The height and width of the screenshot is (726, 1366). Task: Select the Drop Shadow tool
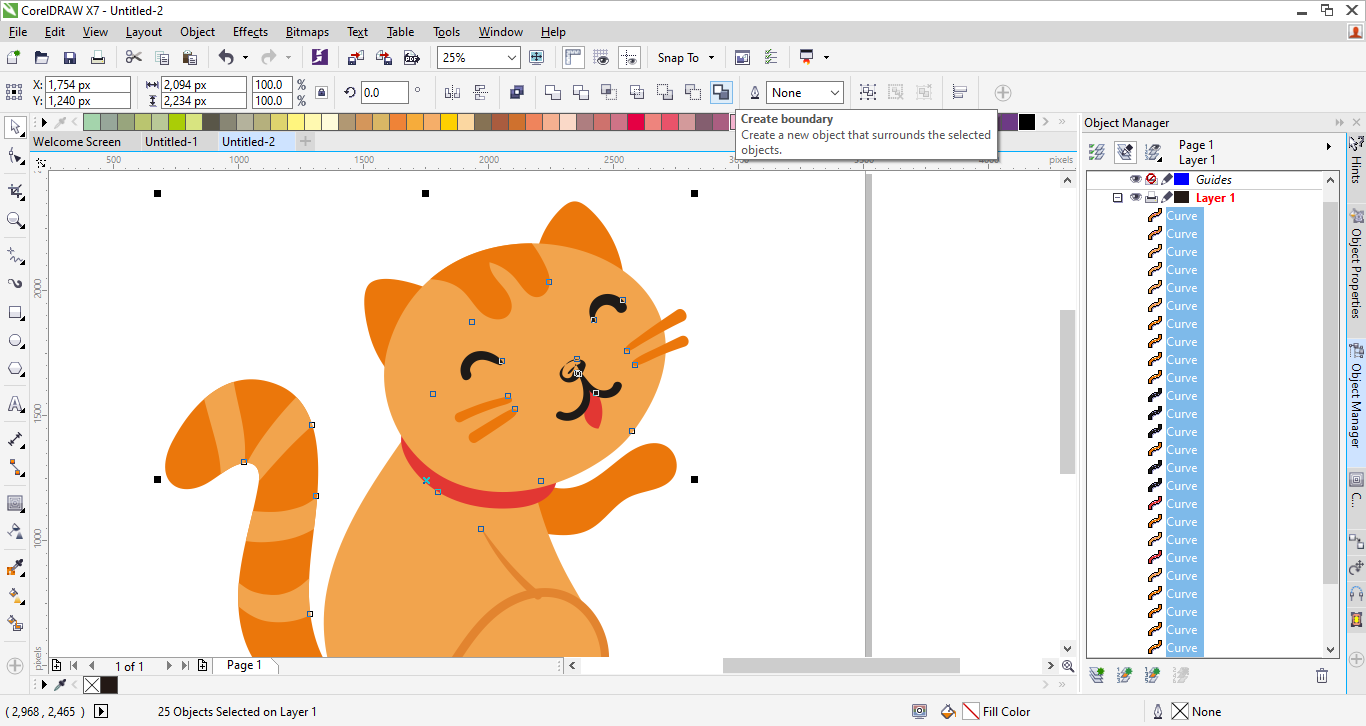pyautogui.click(x=15, y=503)
